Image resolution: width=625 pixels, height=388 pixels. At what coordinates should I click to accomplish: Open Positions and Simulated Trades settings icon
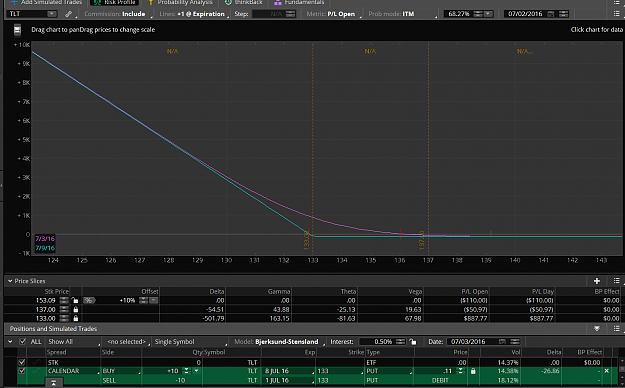point(617,329)
